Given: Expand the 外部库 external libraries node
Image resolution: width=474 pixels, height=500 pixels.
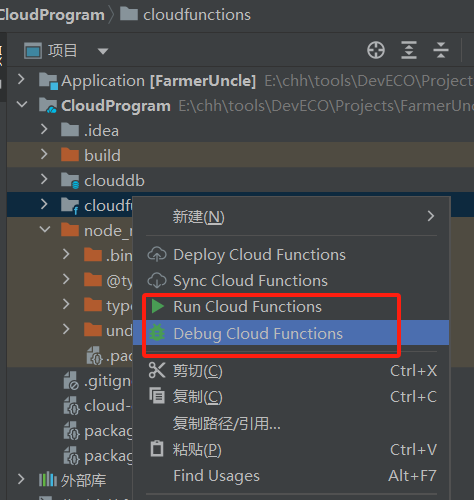Looking at the screenshot, I should tap(21, 479).
